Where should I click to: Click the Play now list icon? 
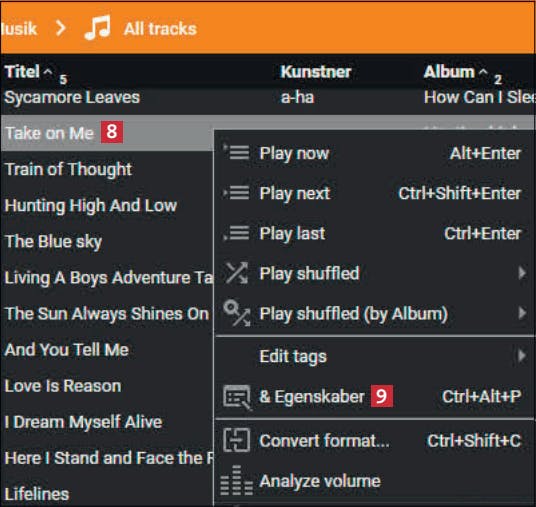[x=236, y=152]
